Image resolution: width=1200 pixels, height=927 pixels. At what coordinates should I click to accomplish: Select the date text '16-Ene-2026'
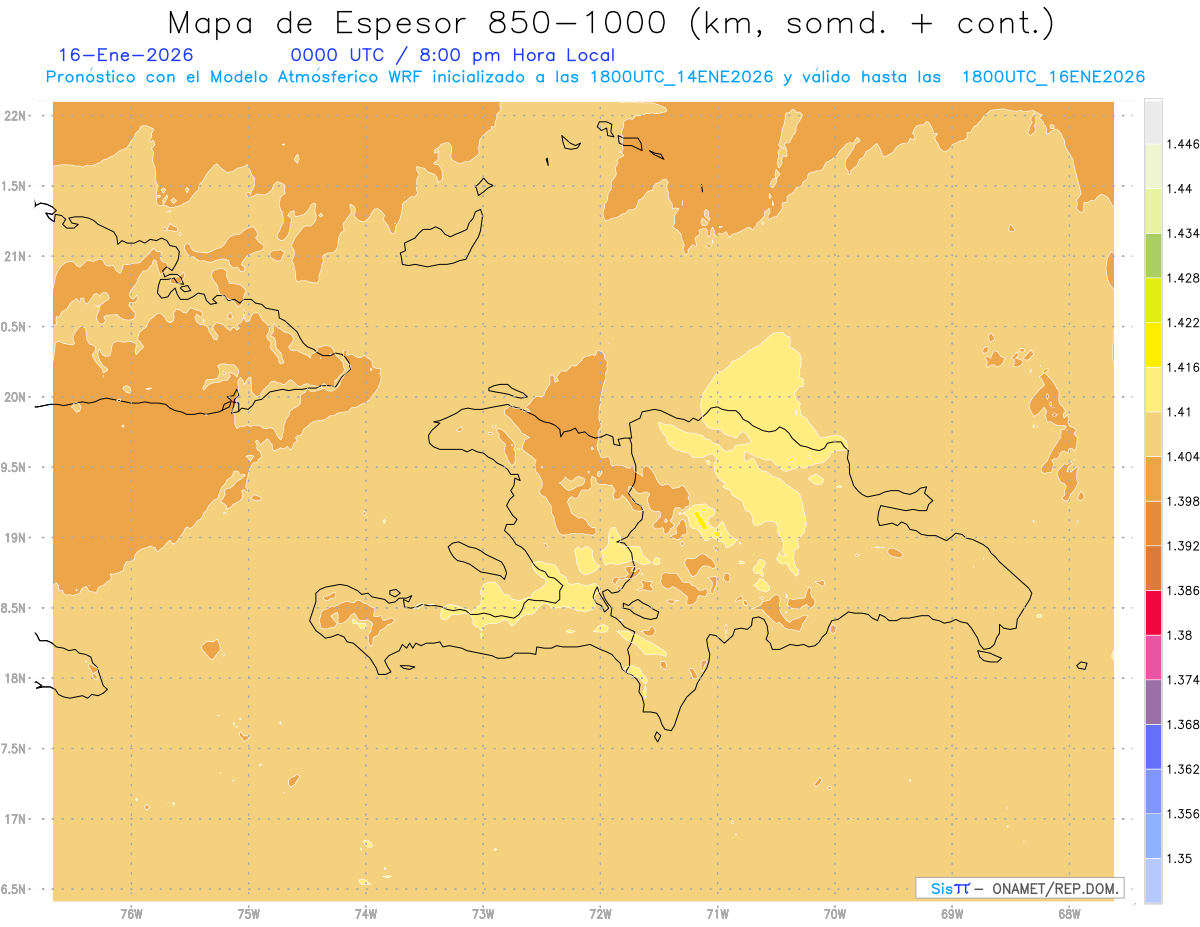point(126,55)
